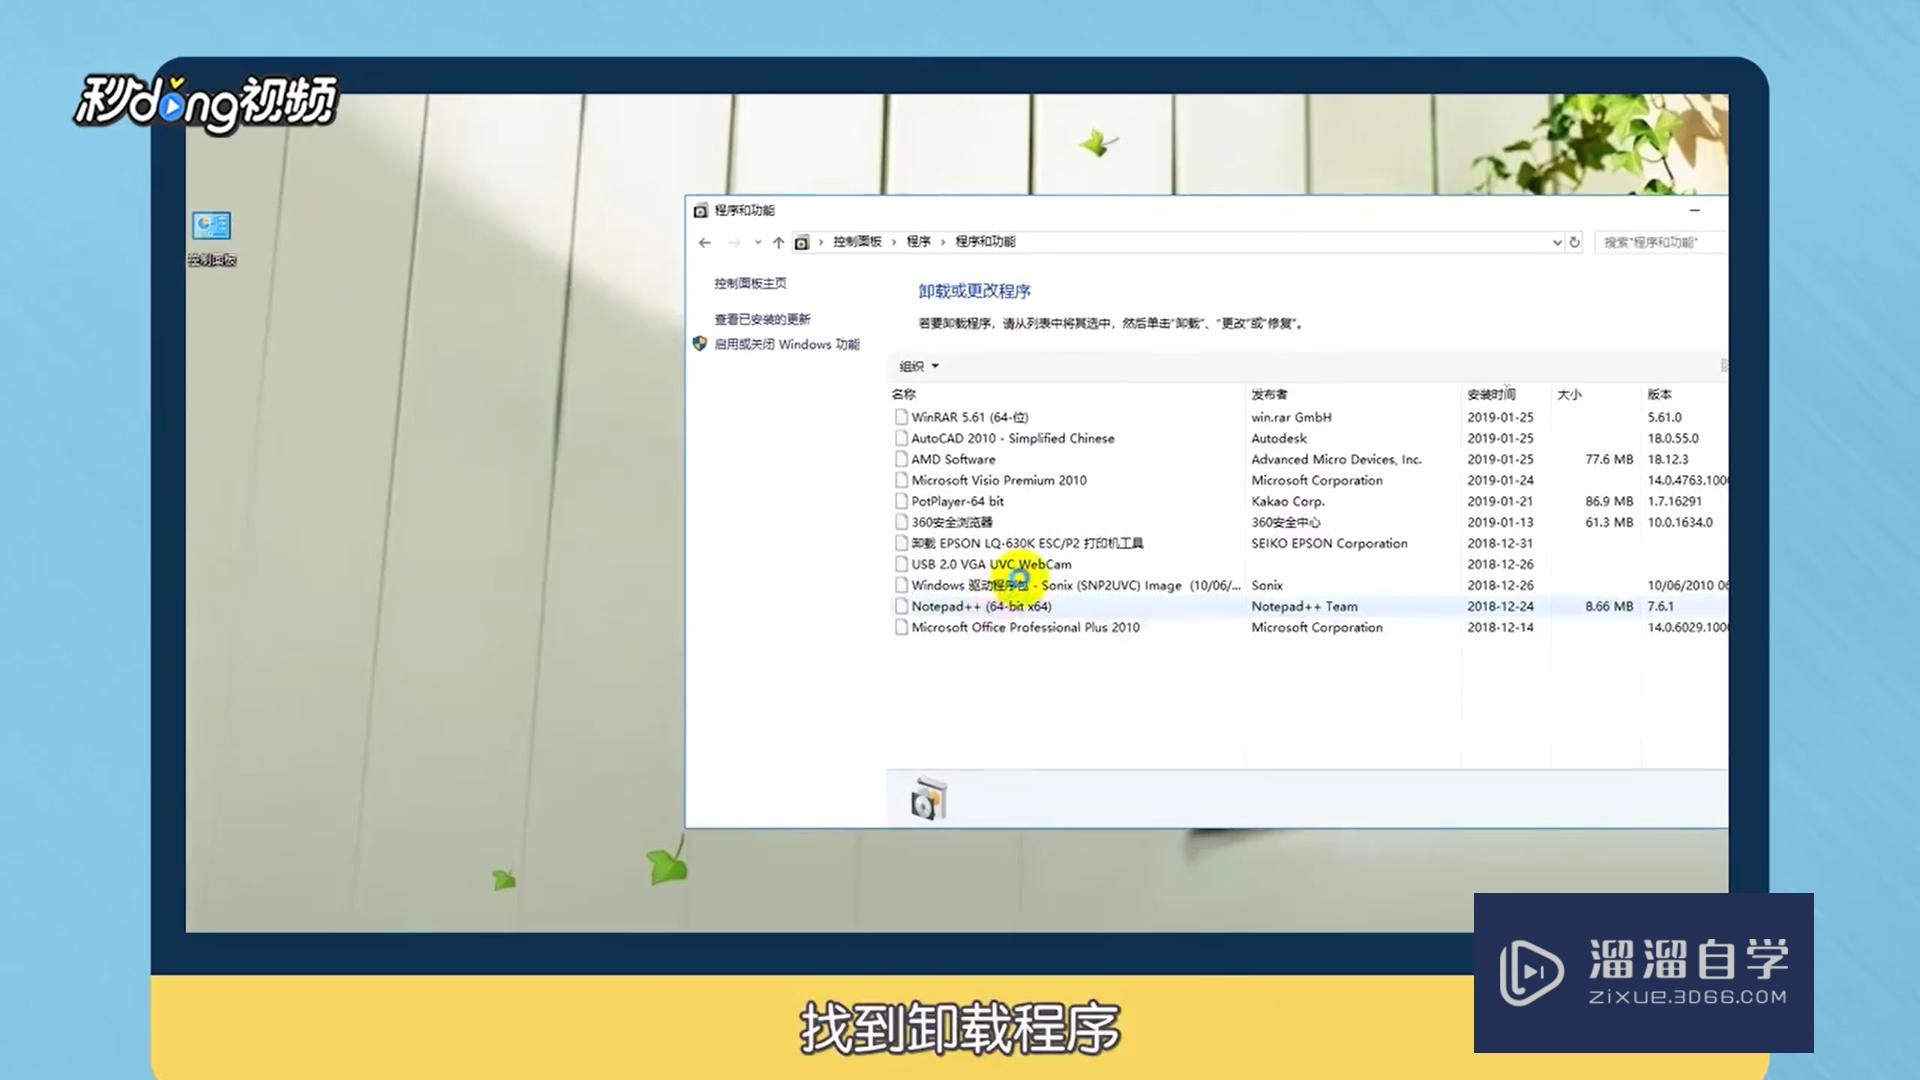Click 程序 breadcrumb in address bar
Viewport: 1920px width, 1080px height.
tap(918, 242)
